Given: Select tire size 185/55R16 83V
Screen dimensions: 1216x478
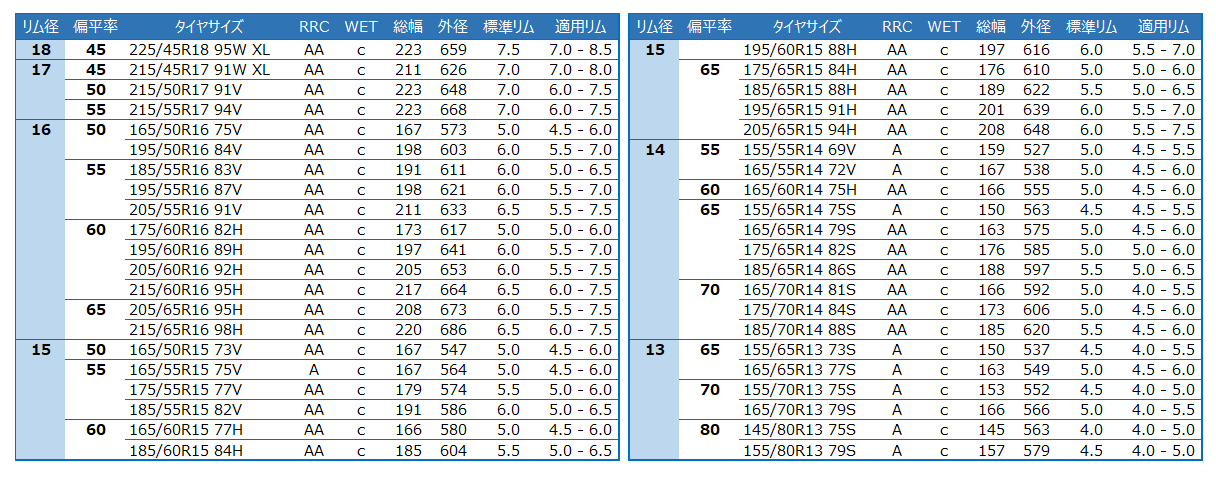Looking at the screenshot, I should tap(186, 169).
